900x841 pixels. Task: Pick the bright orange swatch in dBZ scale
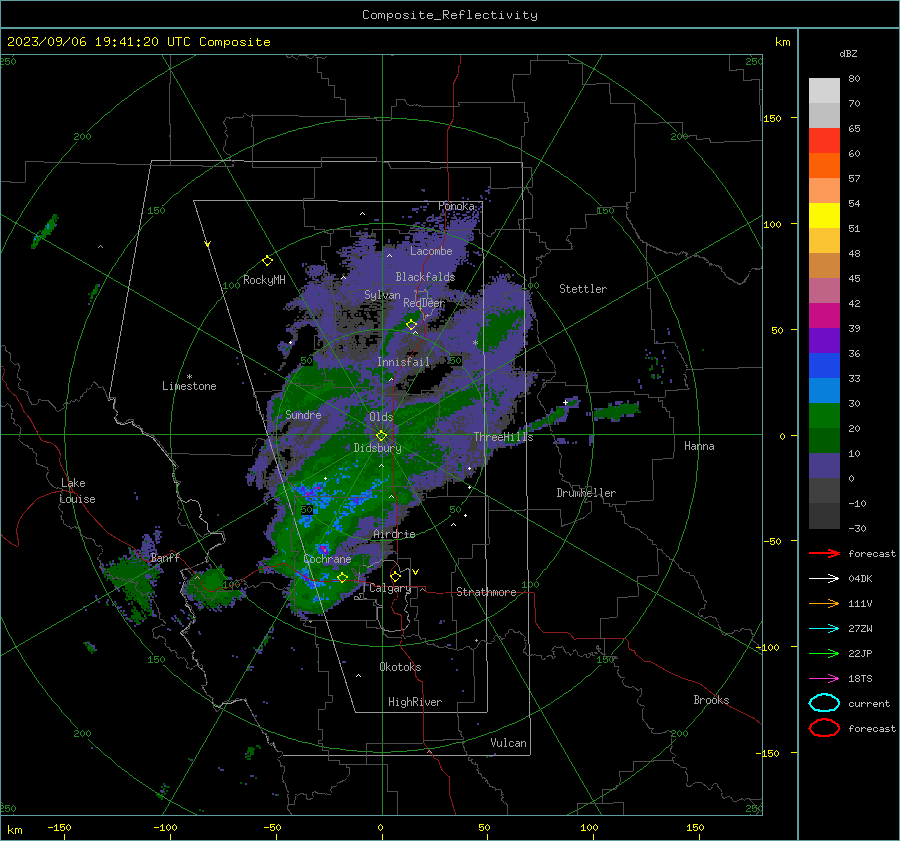824,165
